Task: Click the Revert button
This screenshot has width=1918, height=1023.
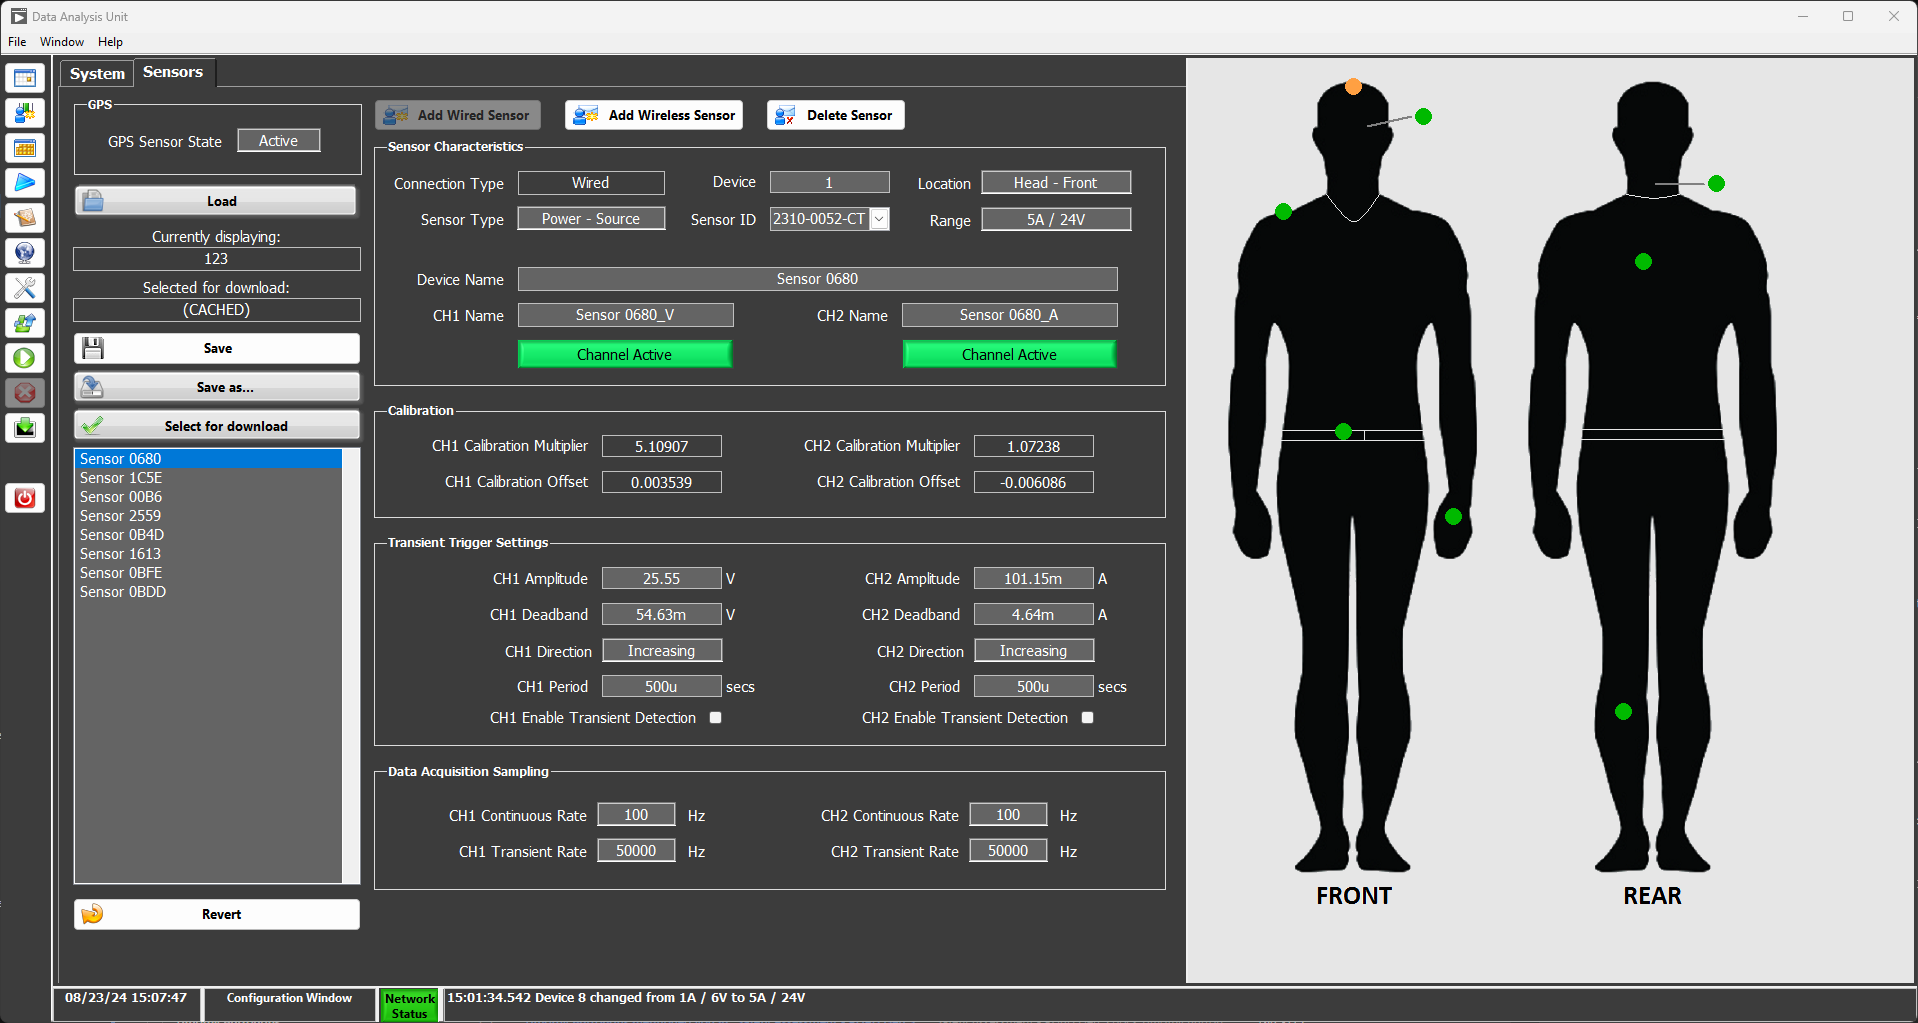Action: click(x=216, y=914)
